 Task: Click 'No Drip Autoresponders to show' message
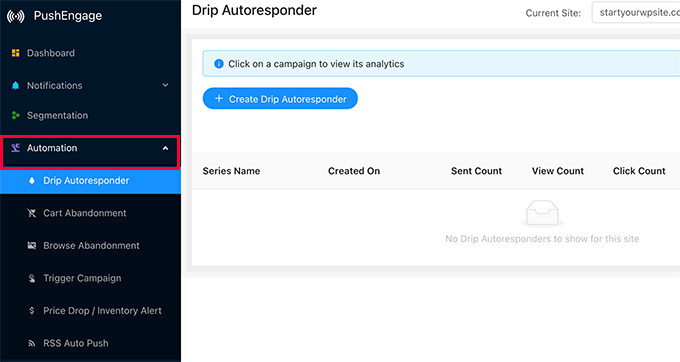[542, 238]
